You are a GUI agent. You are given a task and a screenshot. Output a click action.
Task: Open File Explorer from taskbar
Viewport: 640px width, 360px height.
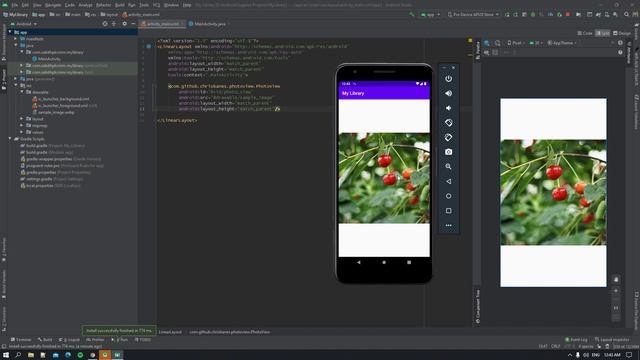pos(31,355)
